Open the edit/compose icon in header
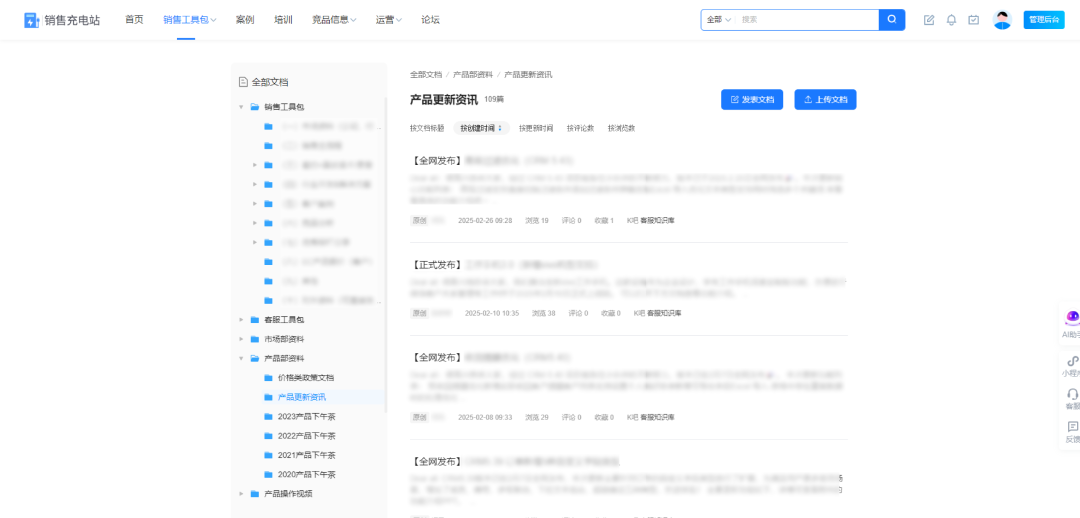1080x518 pixels. pyautogui.click(x=929, y=20)
